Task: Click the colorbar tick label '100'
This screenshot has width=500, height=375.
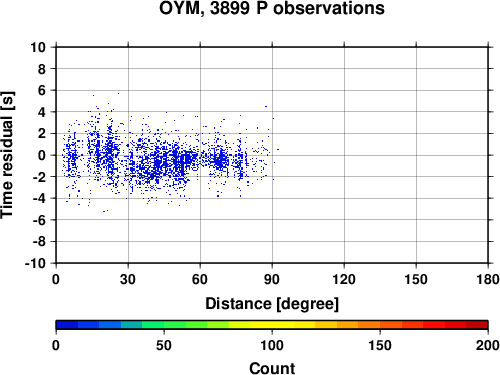Action: [272, 345]
